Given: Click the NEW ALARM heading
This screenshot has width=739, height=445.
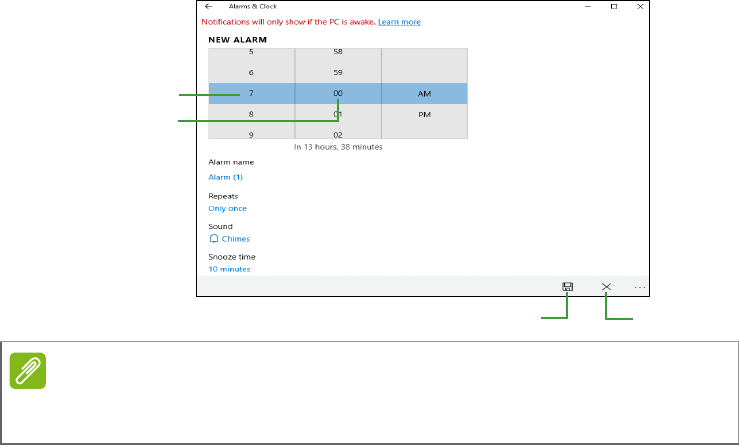Looking at the screenshot, I should tap(238, 40).
